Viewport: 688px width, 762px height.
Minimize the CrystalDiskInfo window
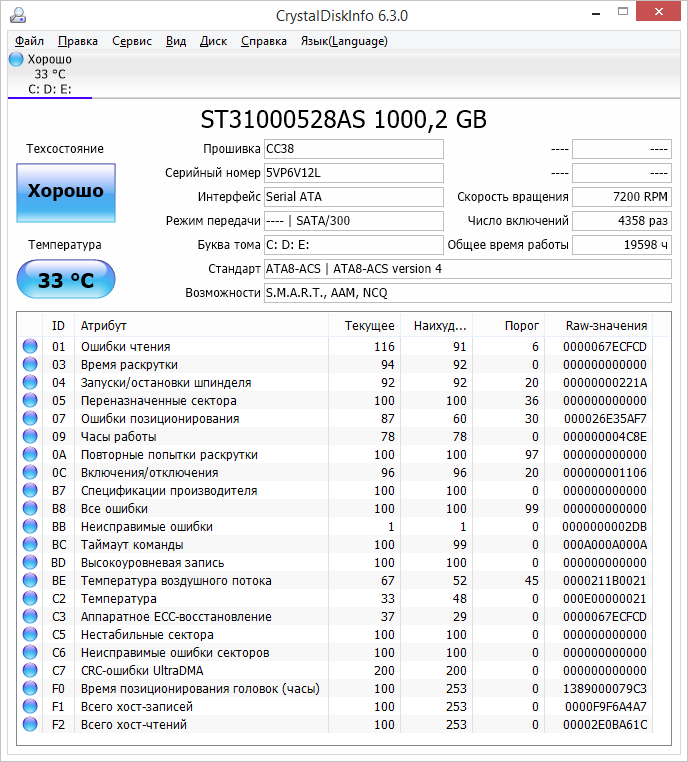coord(596,13)
